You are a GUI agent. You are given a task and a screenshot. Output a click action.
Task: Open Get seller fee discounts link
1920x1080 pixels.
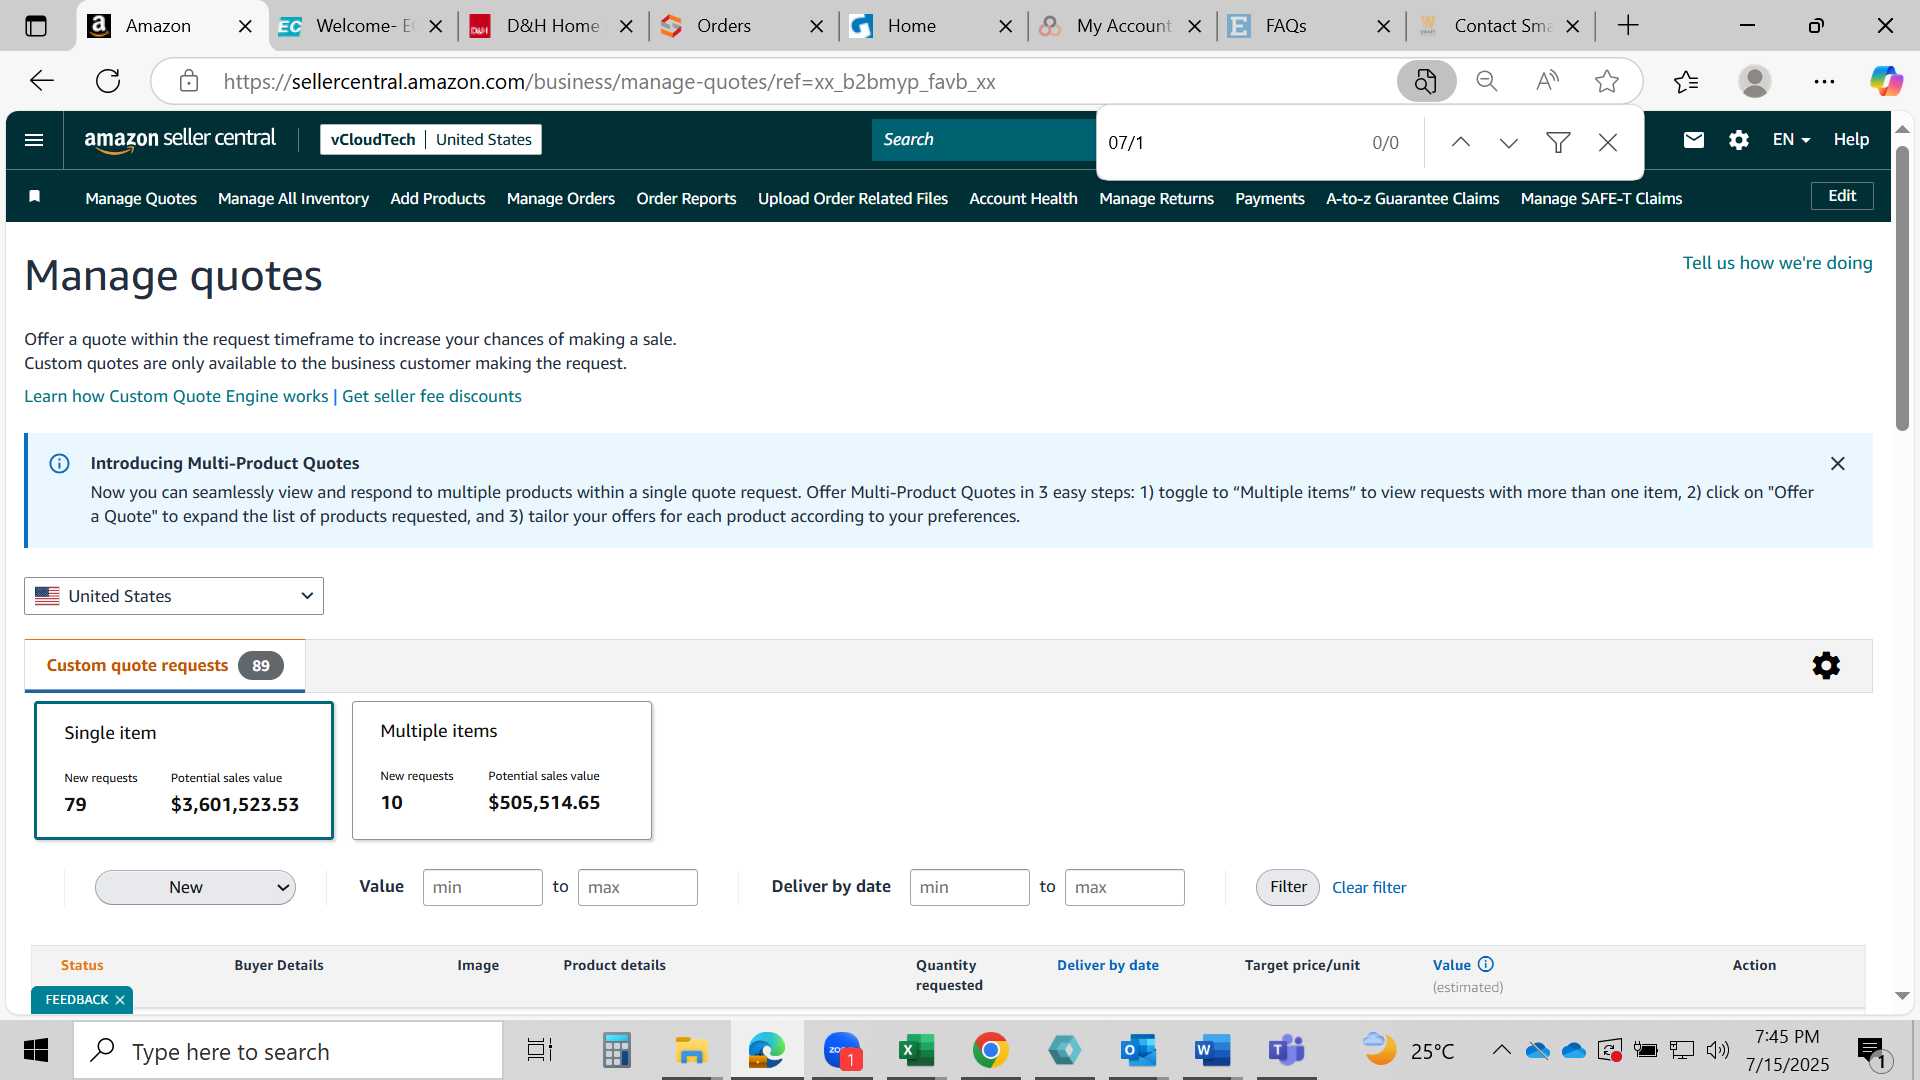tap(432, 396)
